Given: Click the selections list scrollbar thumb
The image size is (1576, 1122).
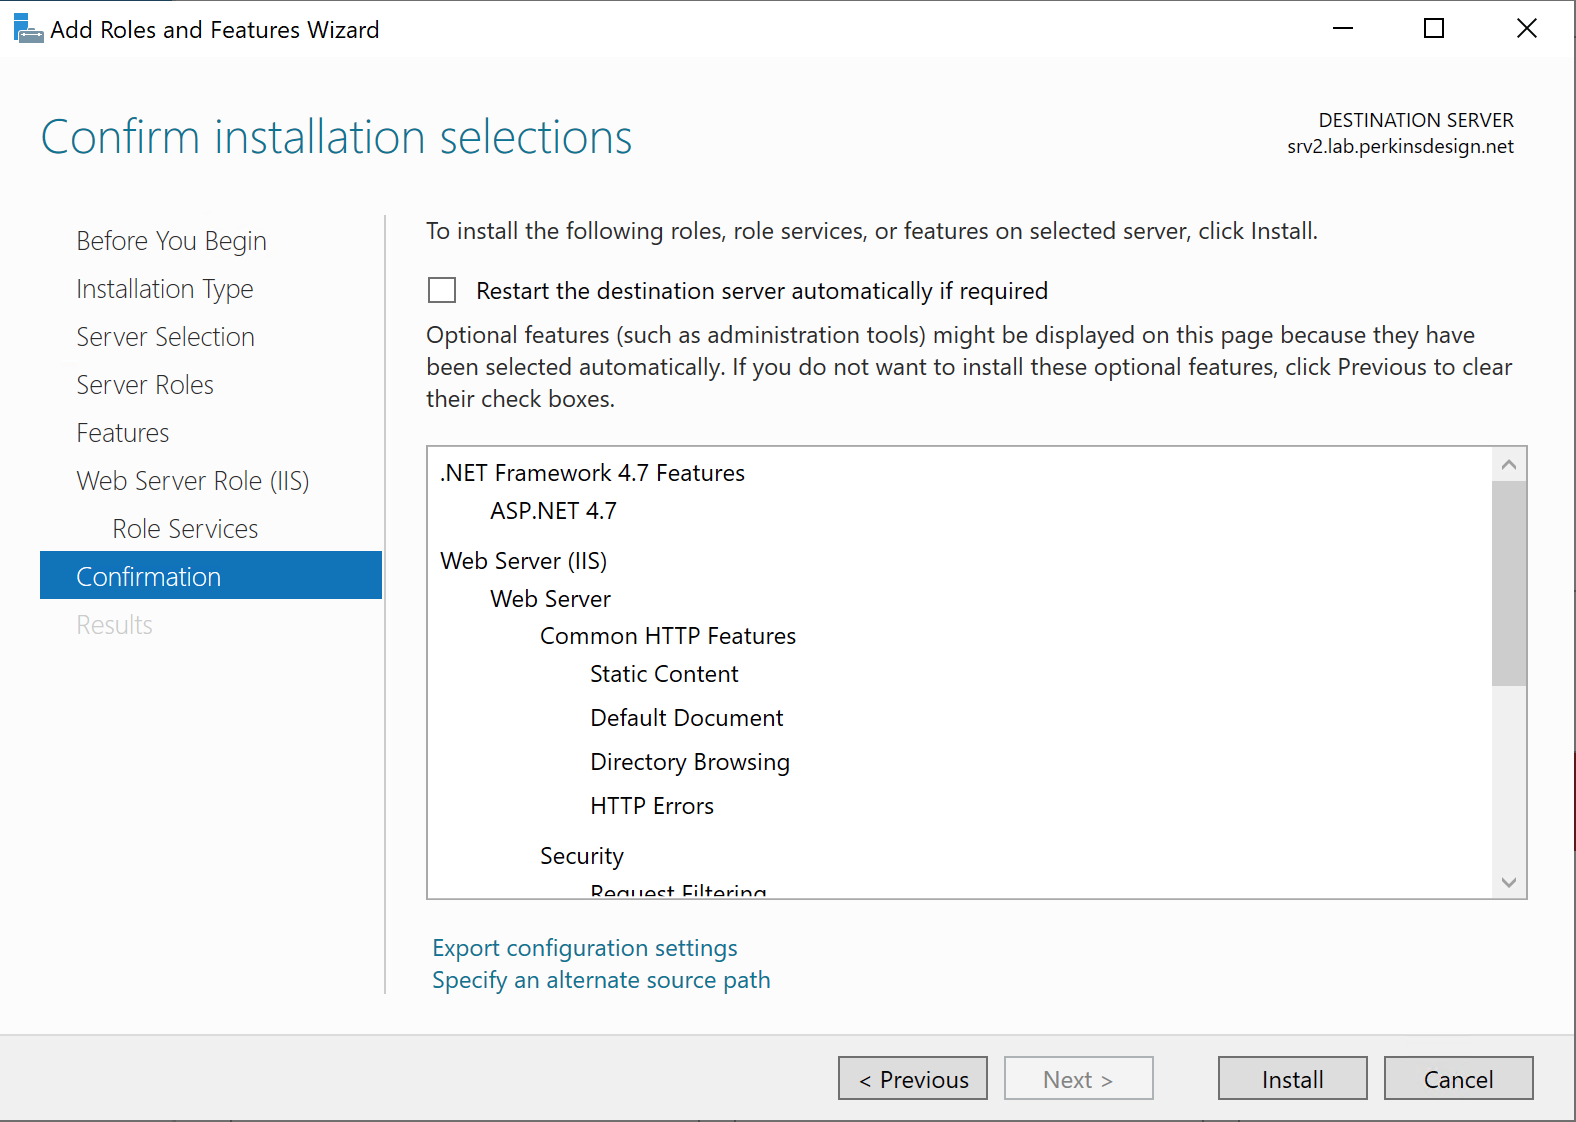Looking at the screenshot, I should (1509, 583).
